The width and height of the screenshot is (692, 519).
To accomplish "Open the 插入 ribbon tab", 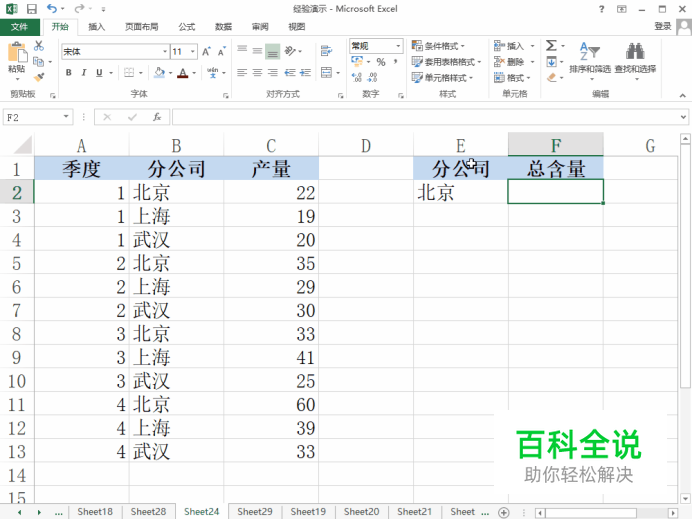I will point(96,27).
